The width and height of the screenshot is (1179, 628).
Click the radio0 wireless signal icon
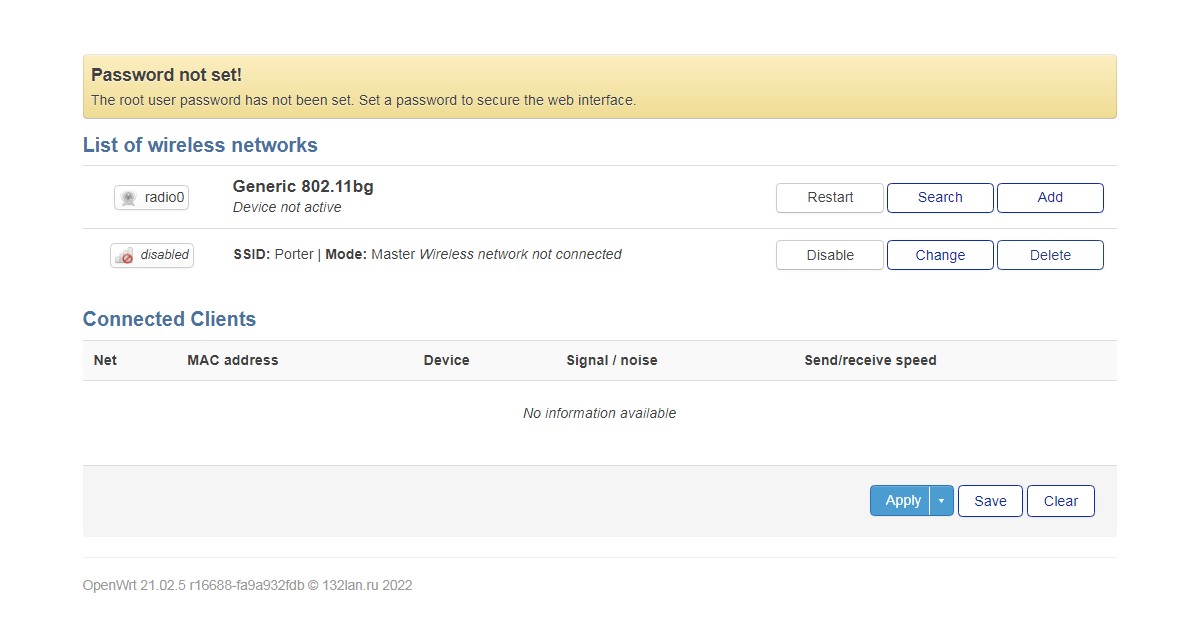click(129, 197)
